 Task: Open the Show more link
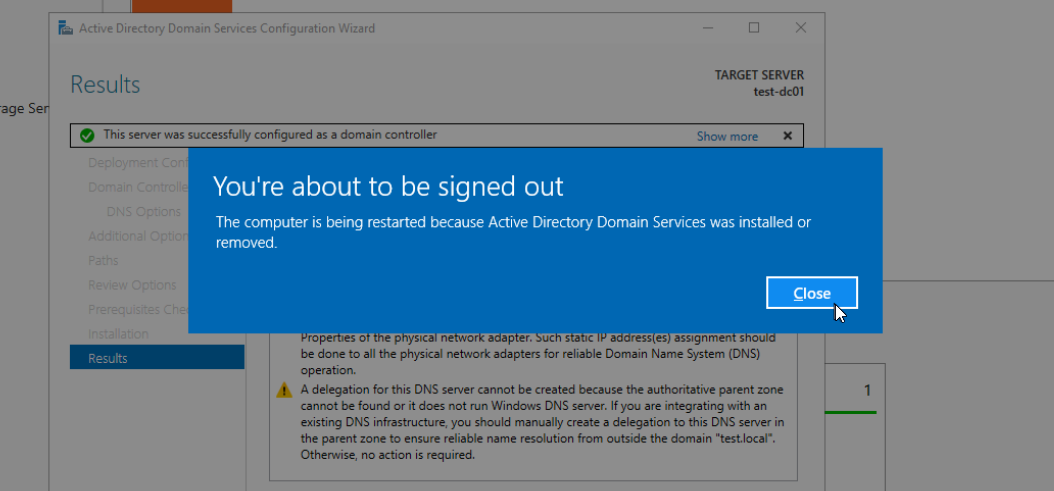pyautogui.click(x=727, y=137)
